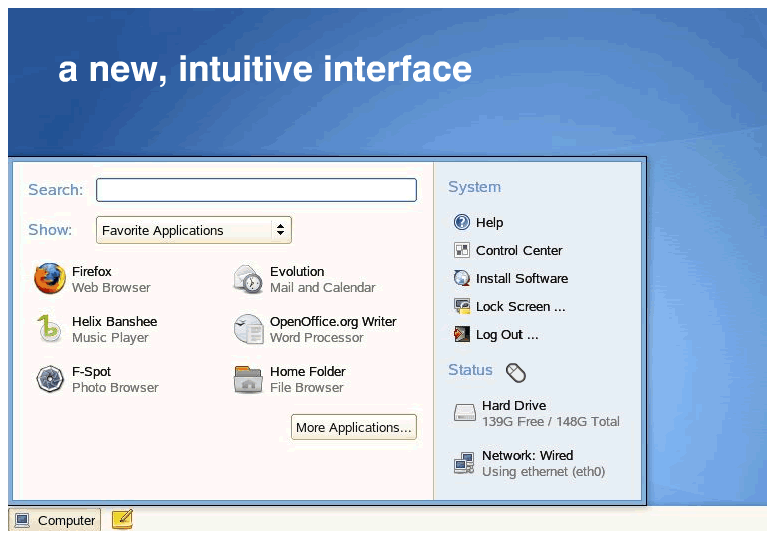Focus the Search text field
This screenshot has width=774, height=539.
tap(256, 190)
